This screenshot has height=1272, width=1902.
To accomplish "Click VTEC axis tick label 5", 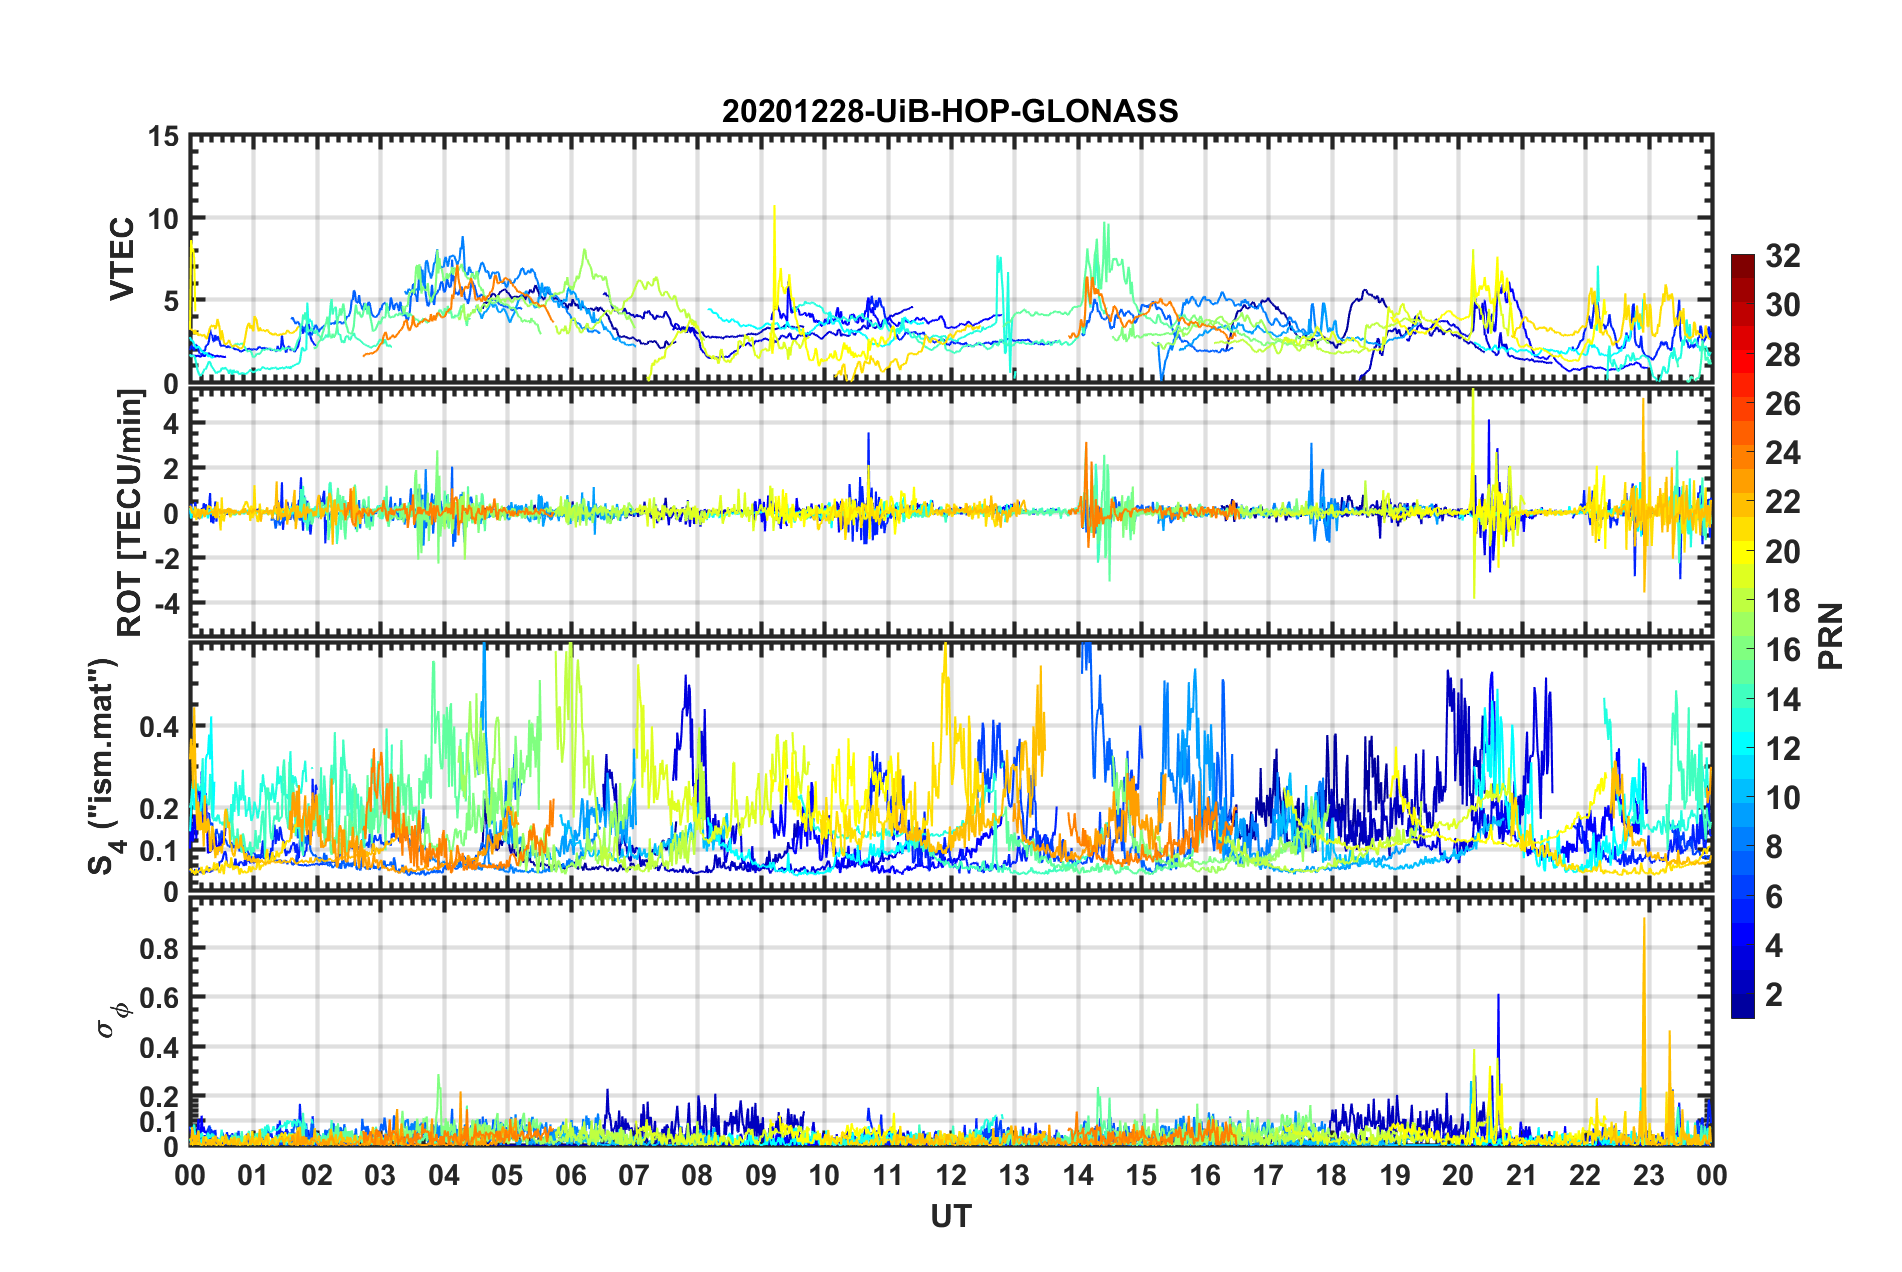I will (171, 301).
